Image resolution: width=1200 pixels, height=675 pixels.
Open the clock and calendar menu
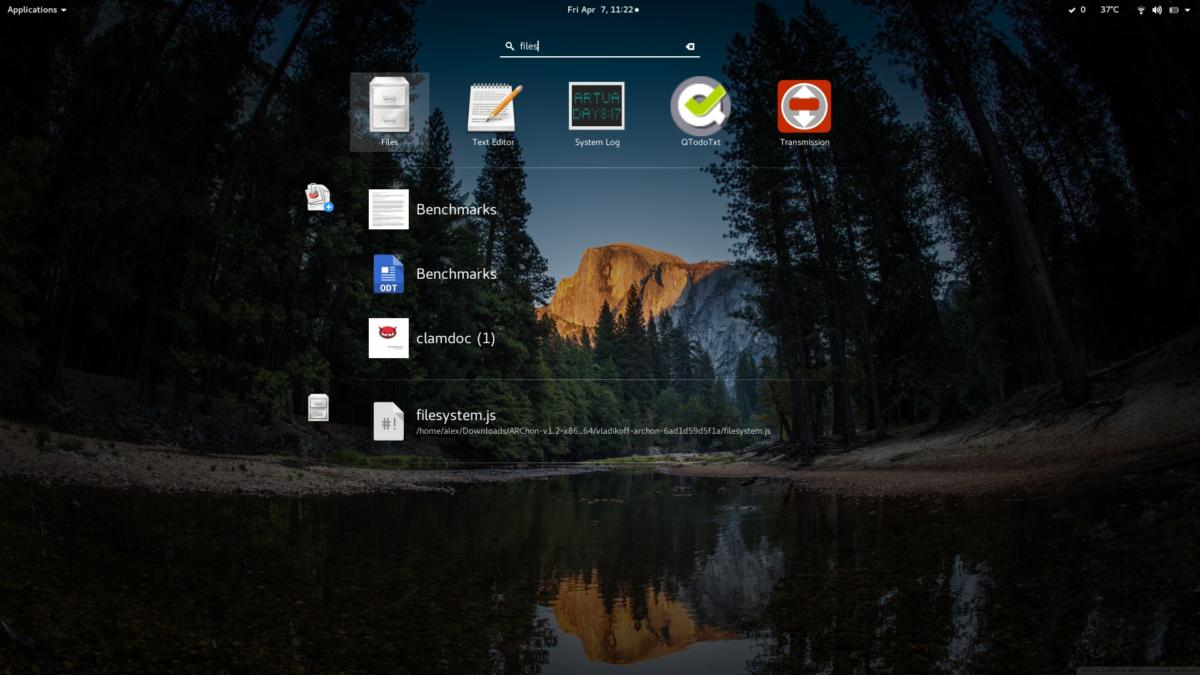pyautogui.click(x=603, y=9)
